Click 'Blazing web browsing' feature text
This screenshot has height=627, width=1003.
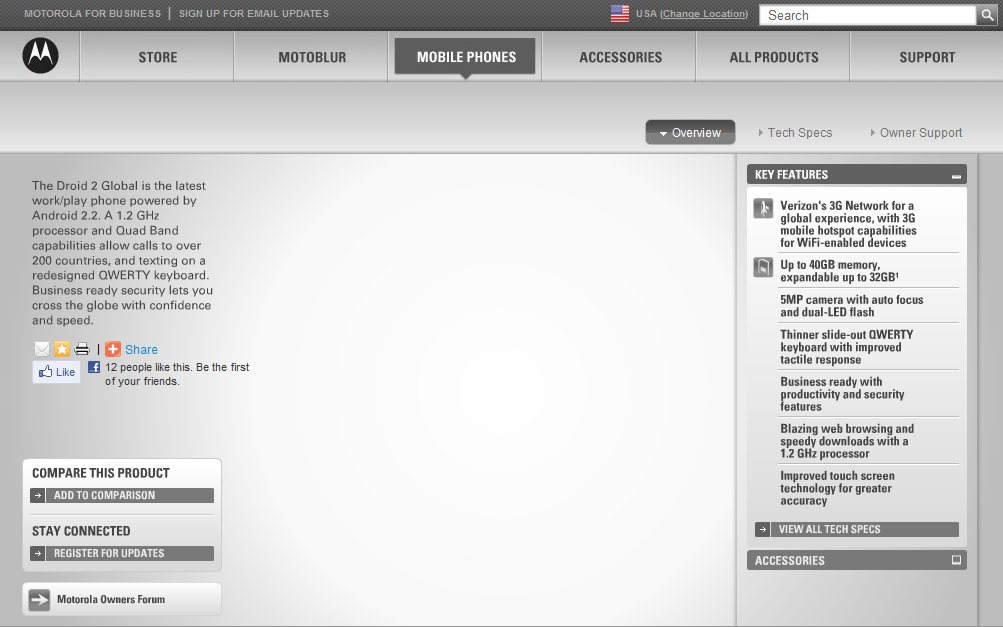847,441
